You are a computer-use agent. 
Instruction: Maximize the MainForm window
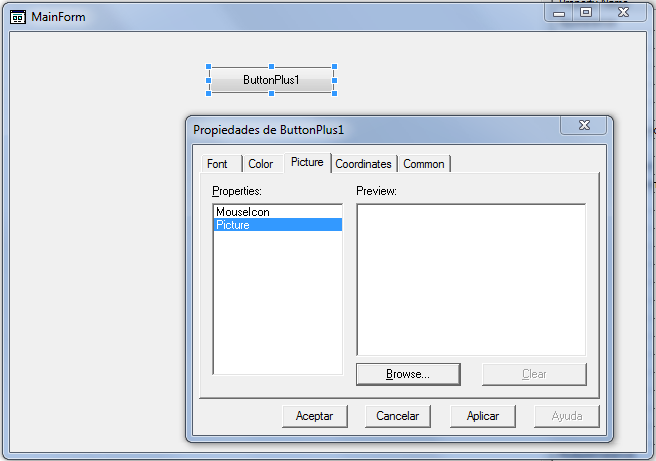click(x=586, y=13)
